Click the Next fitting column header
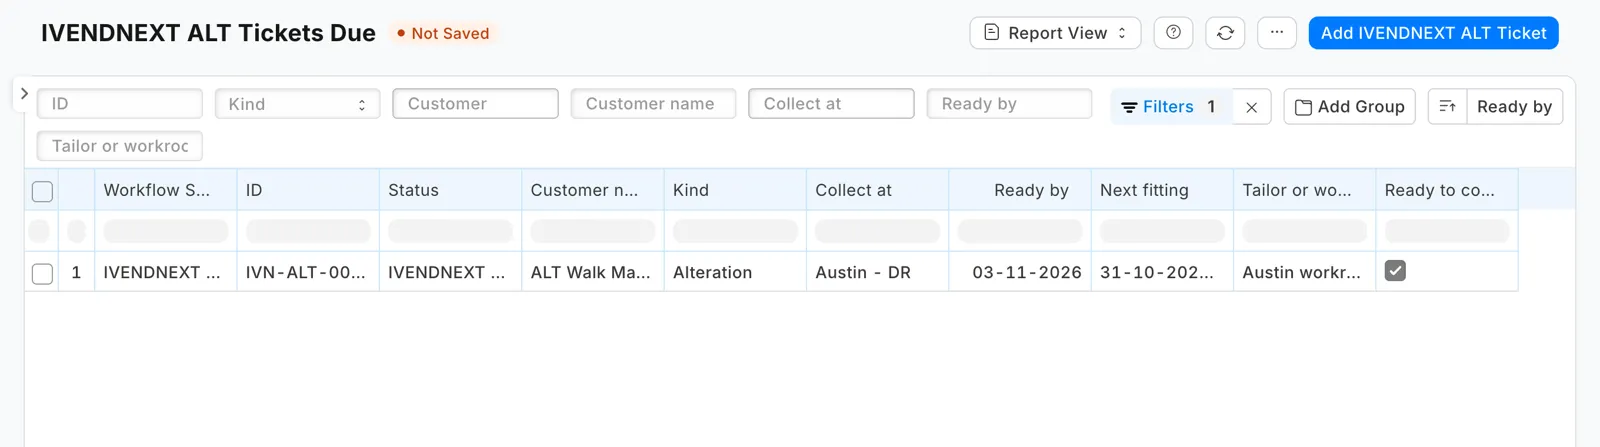 pos(1162,190)
